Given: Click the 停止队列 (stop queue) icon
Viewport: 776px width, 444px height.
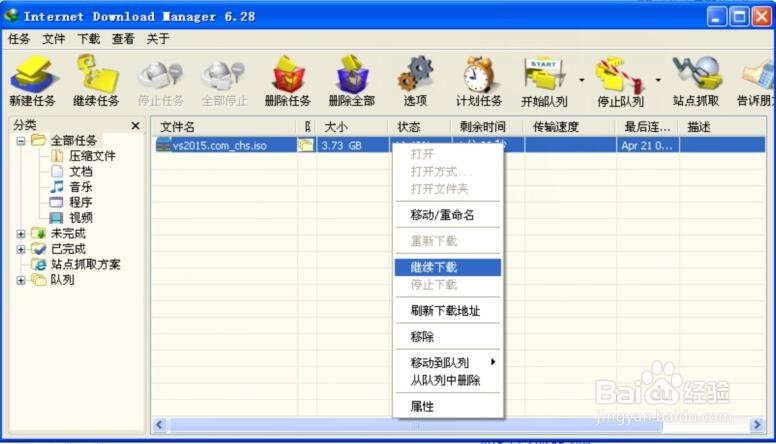Looking at the screenshot, I should tap(620, 80).
